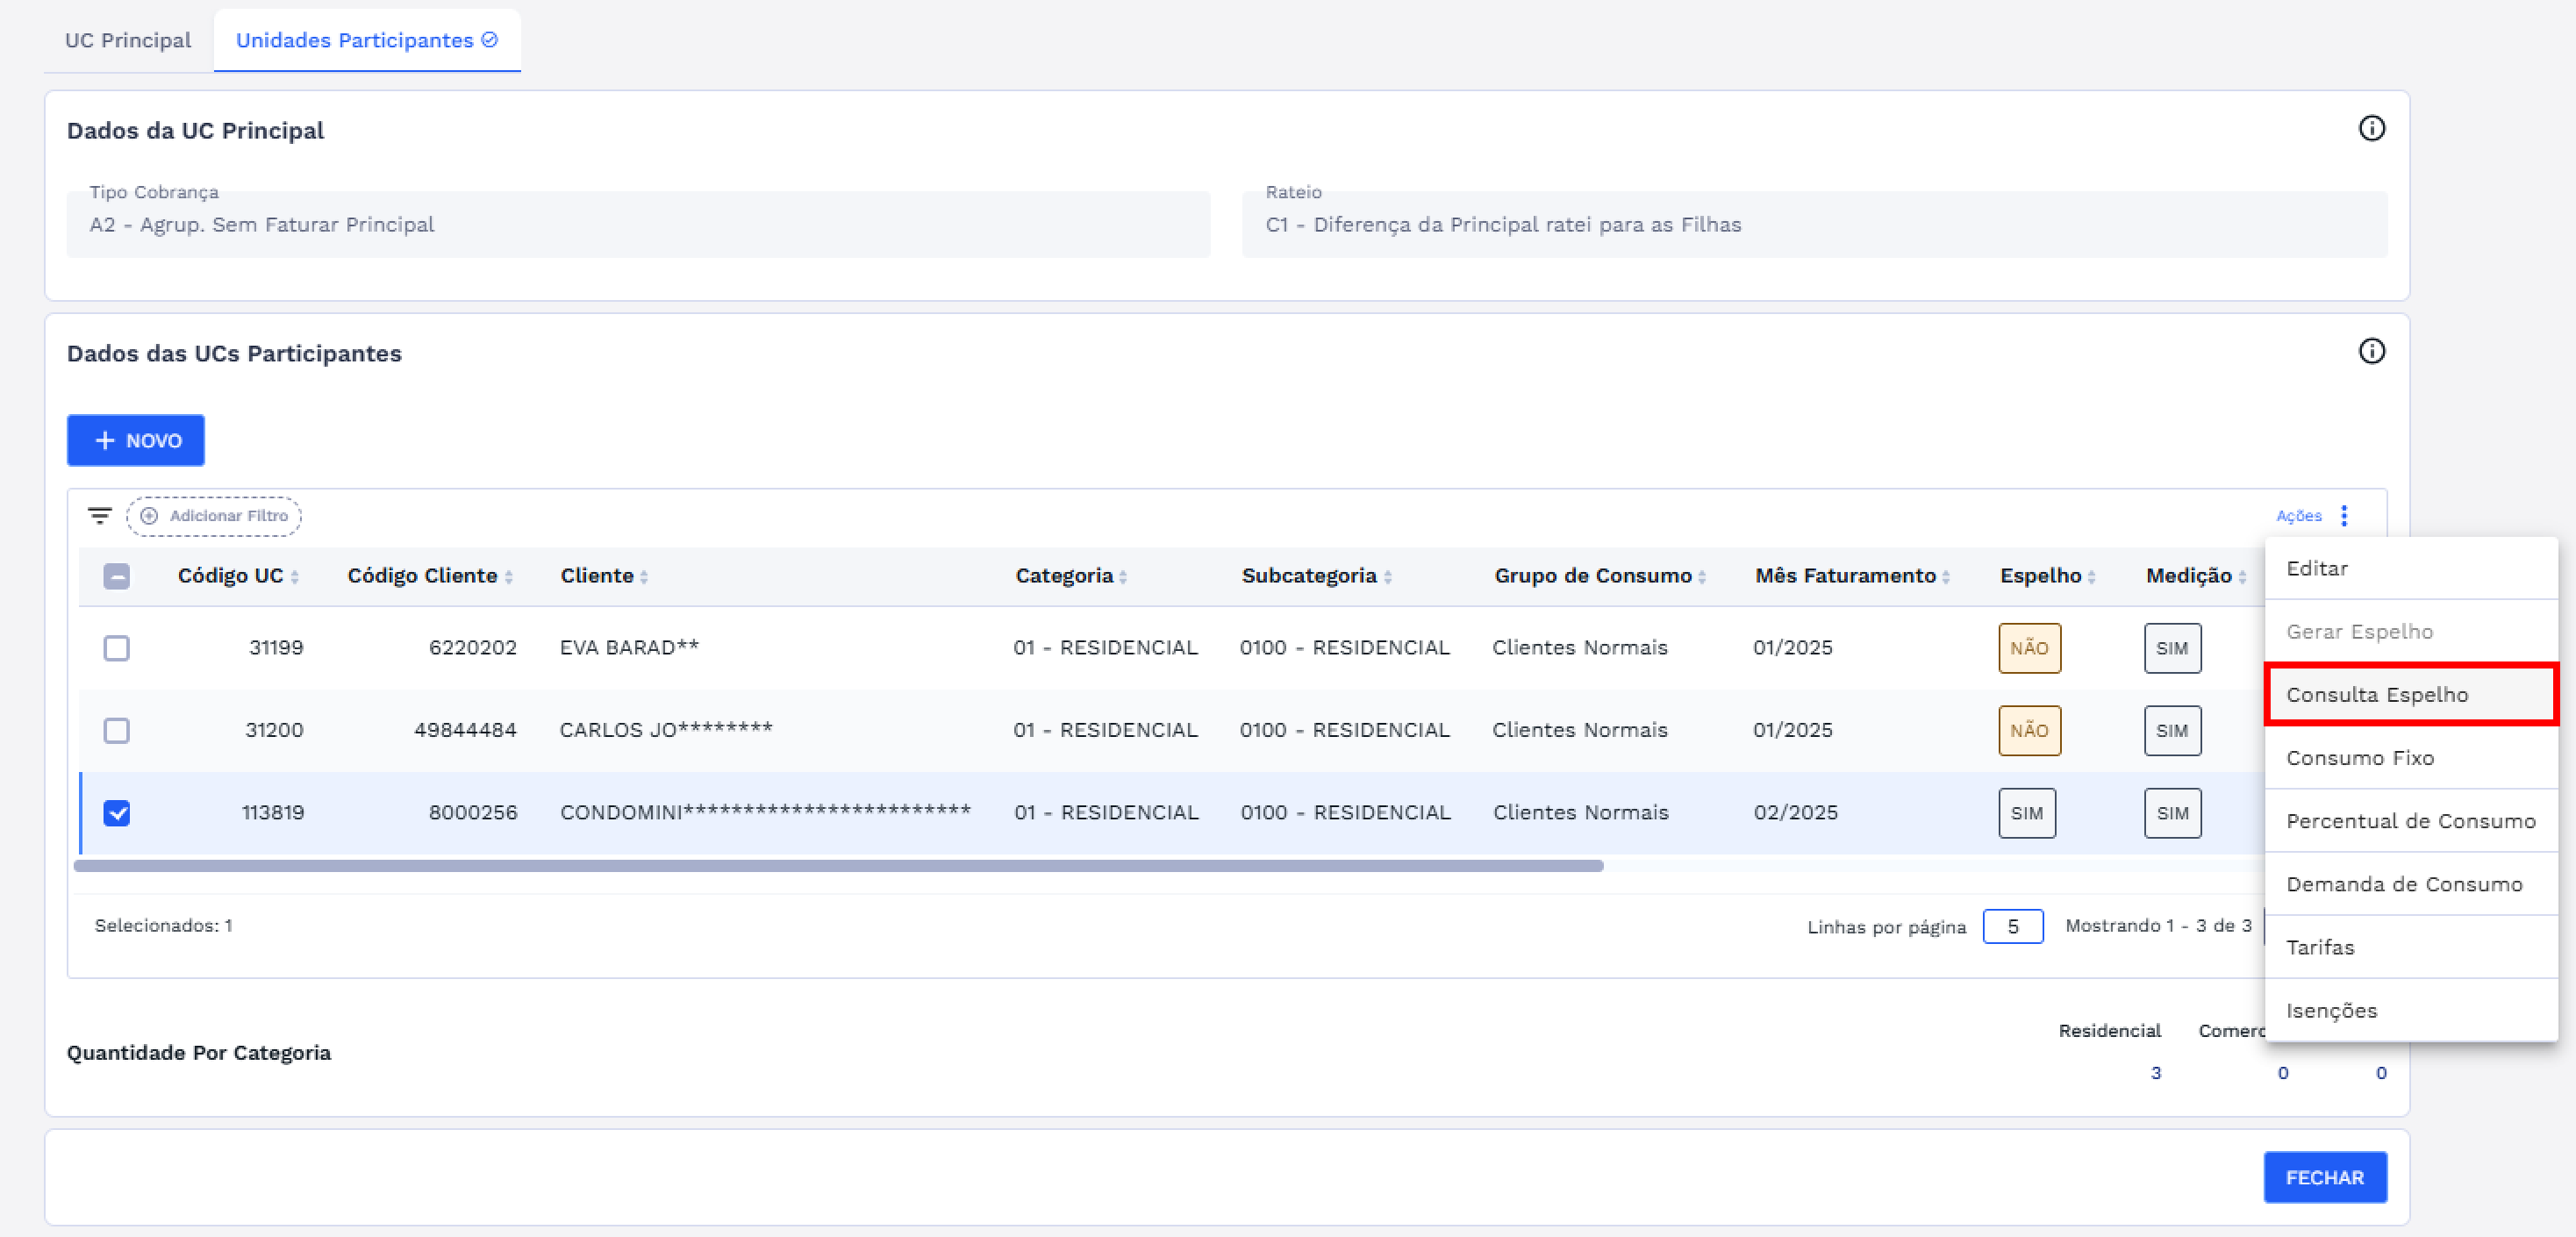Open info icon for Dados das UCs Participantes
Viewport: 2576px width, 1237px height.
[2371, 351]
